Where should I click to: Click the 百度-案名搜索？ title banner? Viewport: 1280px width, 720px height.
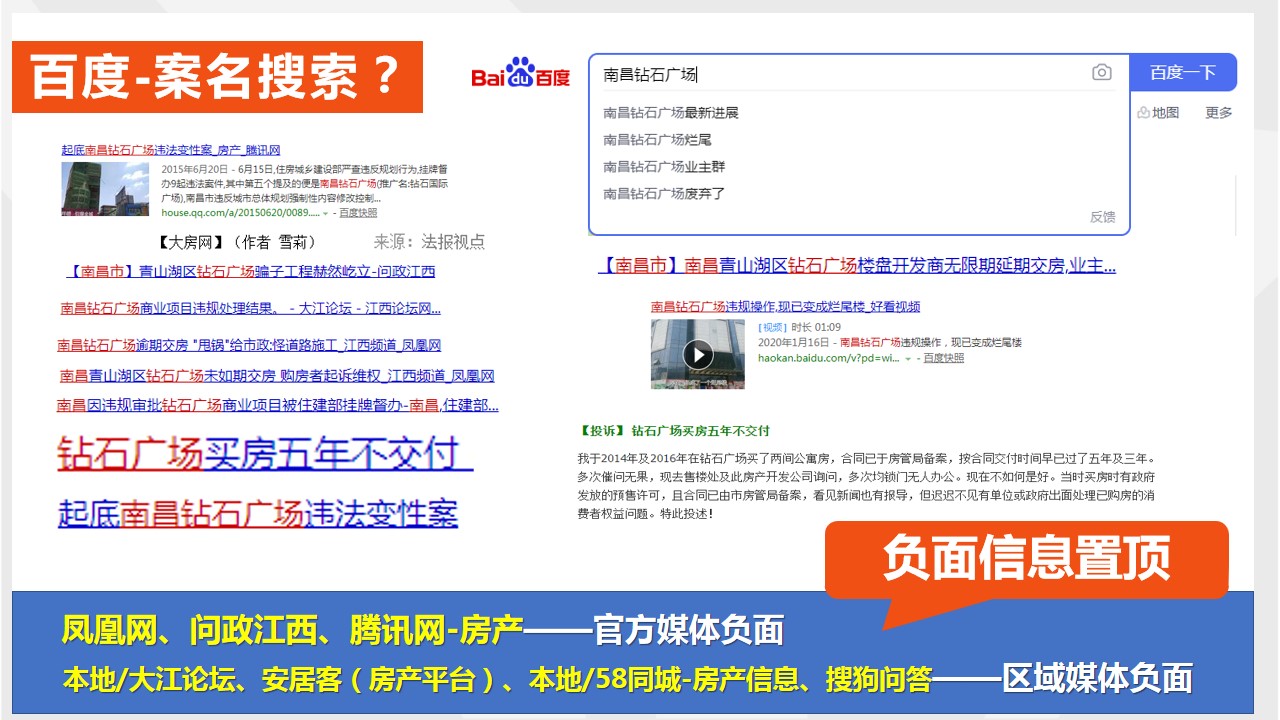point(217,77)
